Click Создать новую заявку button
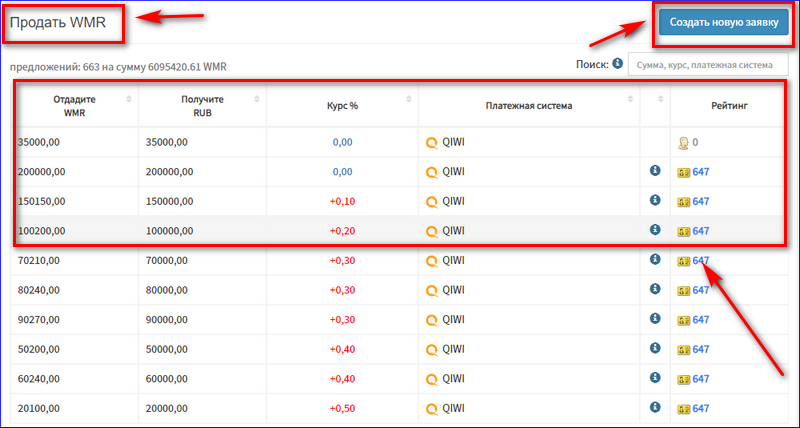This screenshot has height=428, width=800. click(724, 22)
